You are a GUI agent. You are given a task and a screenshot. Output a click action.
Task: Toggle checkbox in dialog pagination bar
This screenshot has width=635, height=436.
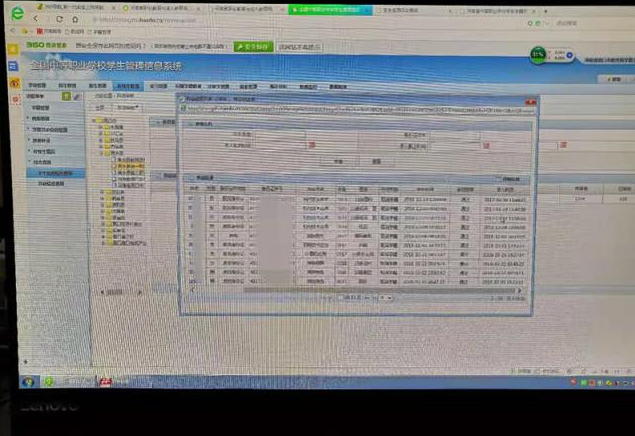(341, 298)
